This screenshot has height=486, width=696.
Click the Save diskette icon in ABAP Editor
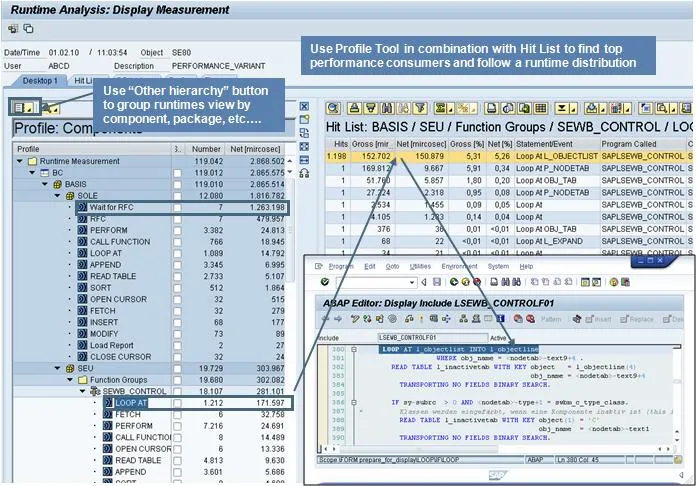tap(437, 282)
